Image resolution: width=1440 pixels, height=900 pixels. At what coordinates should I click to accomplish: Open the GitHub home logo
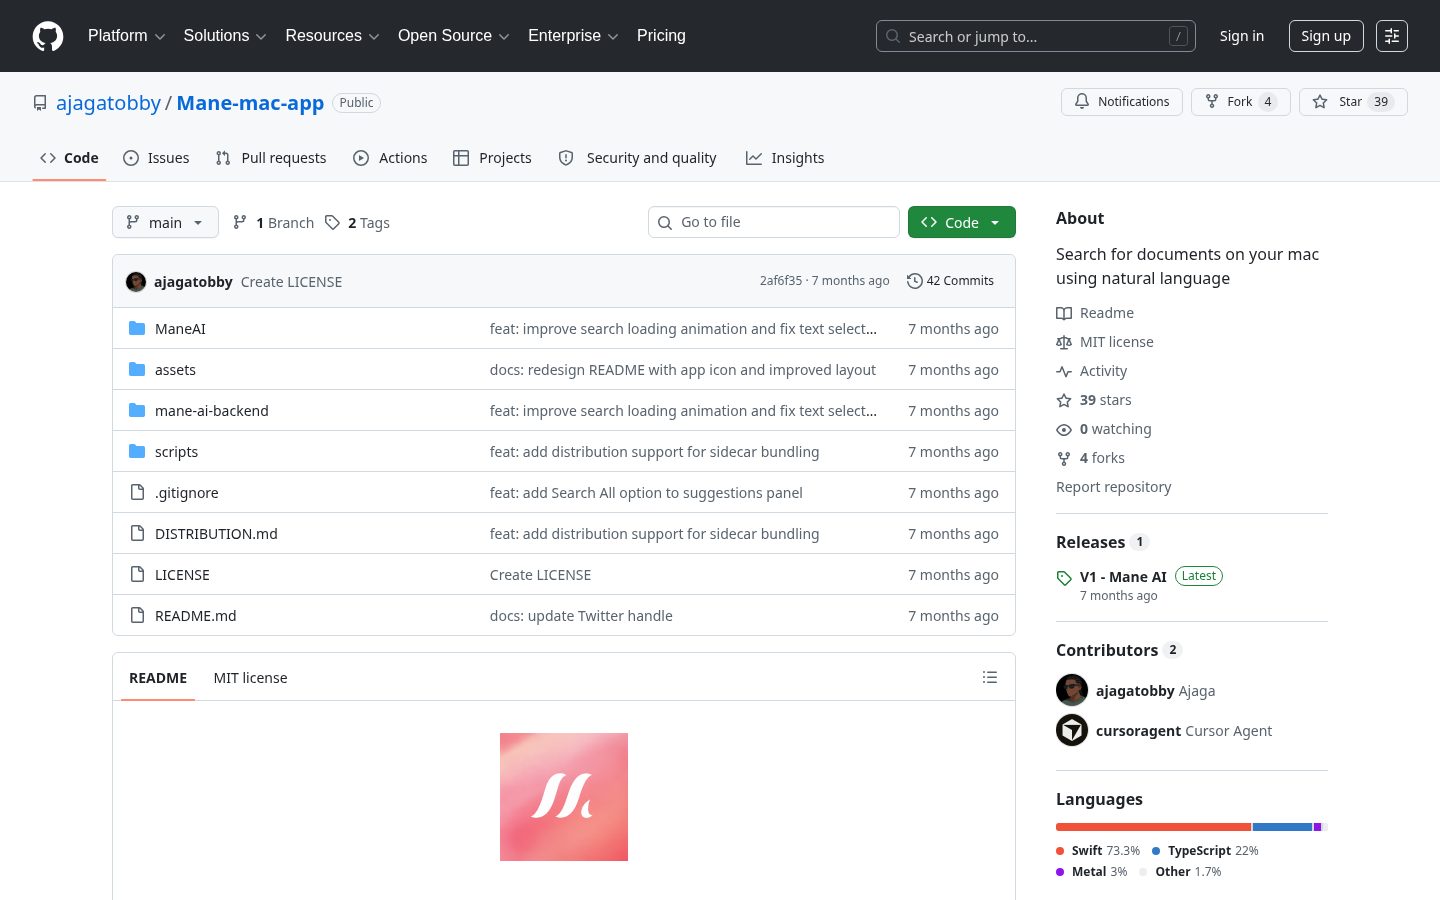48,36
